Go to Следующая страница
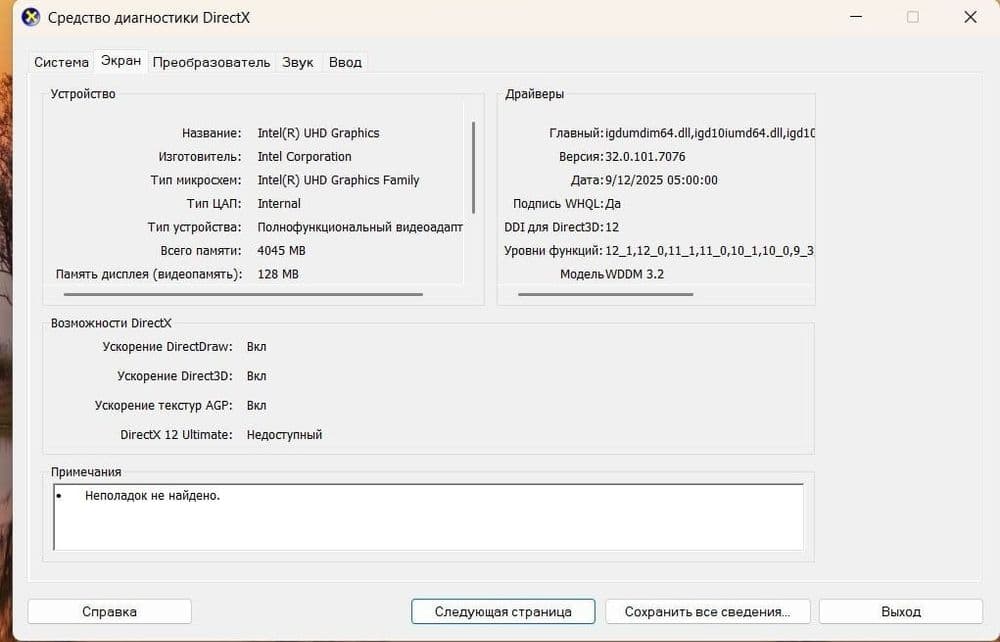Image resolution: width=1000 pixels, height=642 pixels. pos(503,611)
